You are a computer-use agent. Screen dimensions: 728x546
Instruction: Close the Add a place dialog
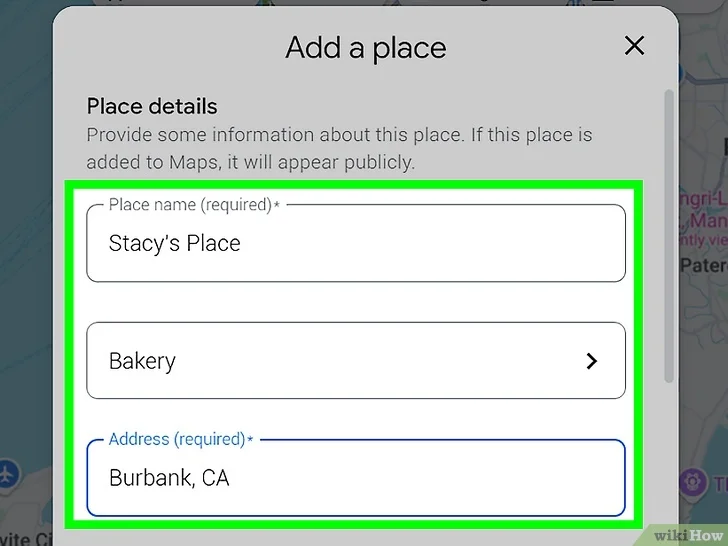[634, 46]
